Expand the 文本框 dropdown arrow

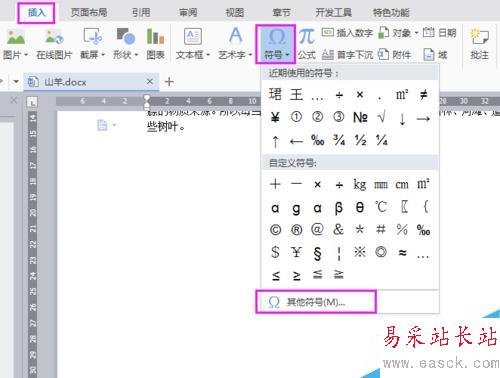tap(208, 55)
